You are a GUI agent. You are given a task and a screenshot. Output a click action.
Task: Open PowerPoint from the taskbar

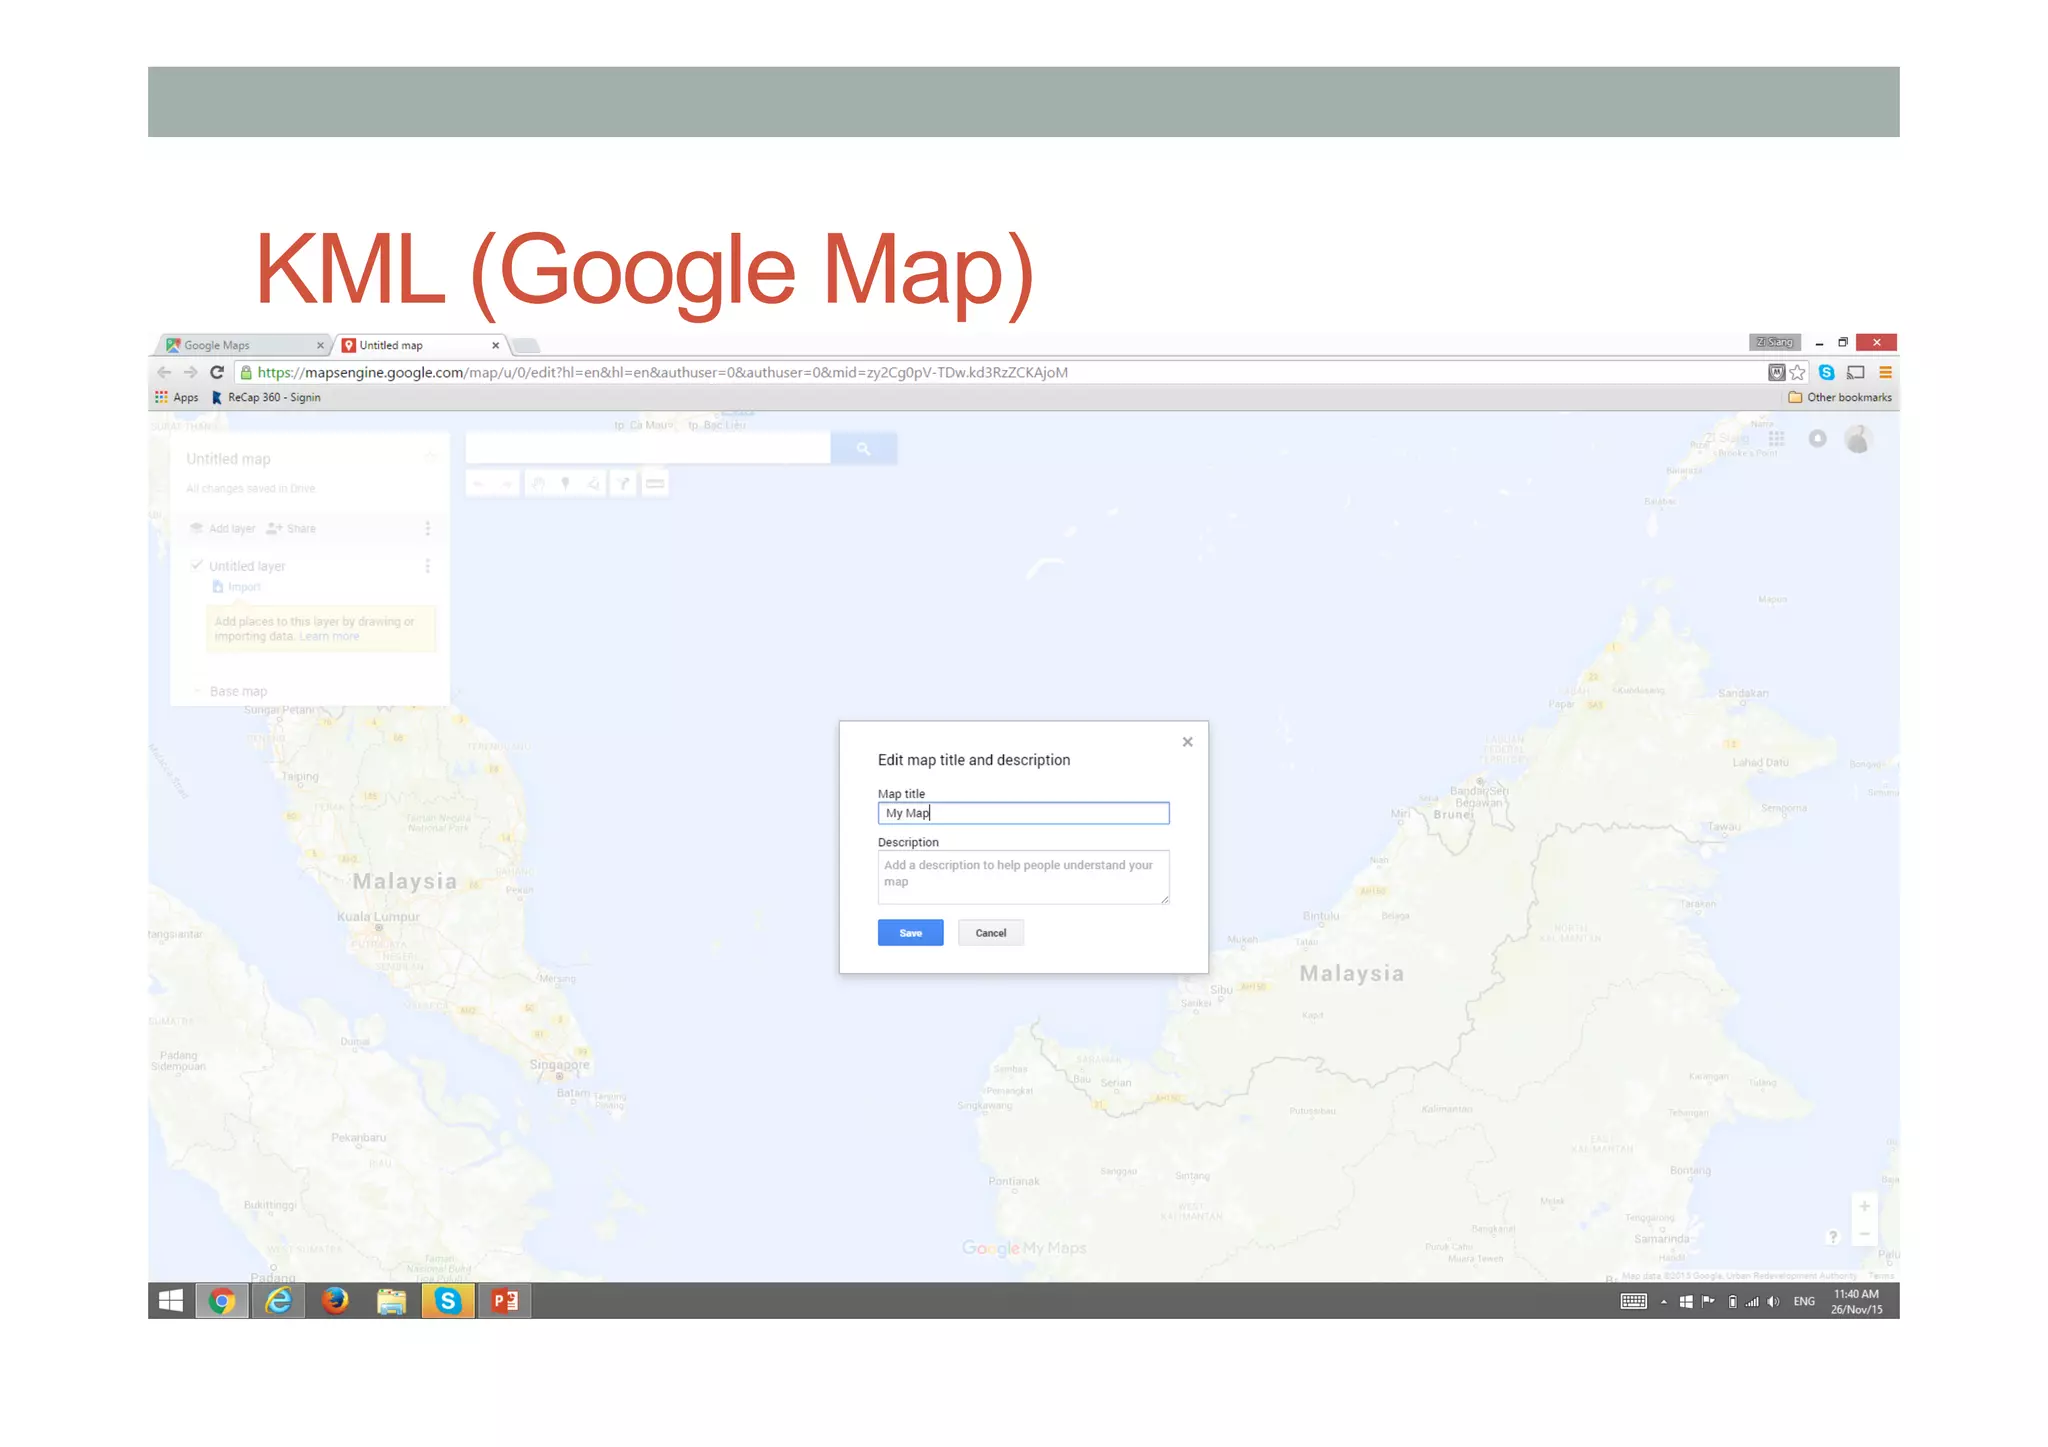coord(505,1301)
